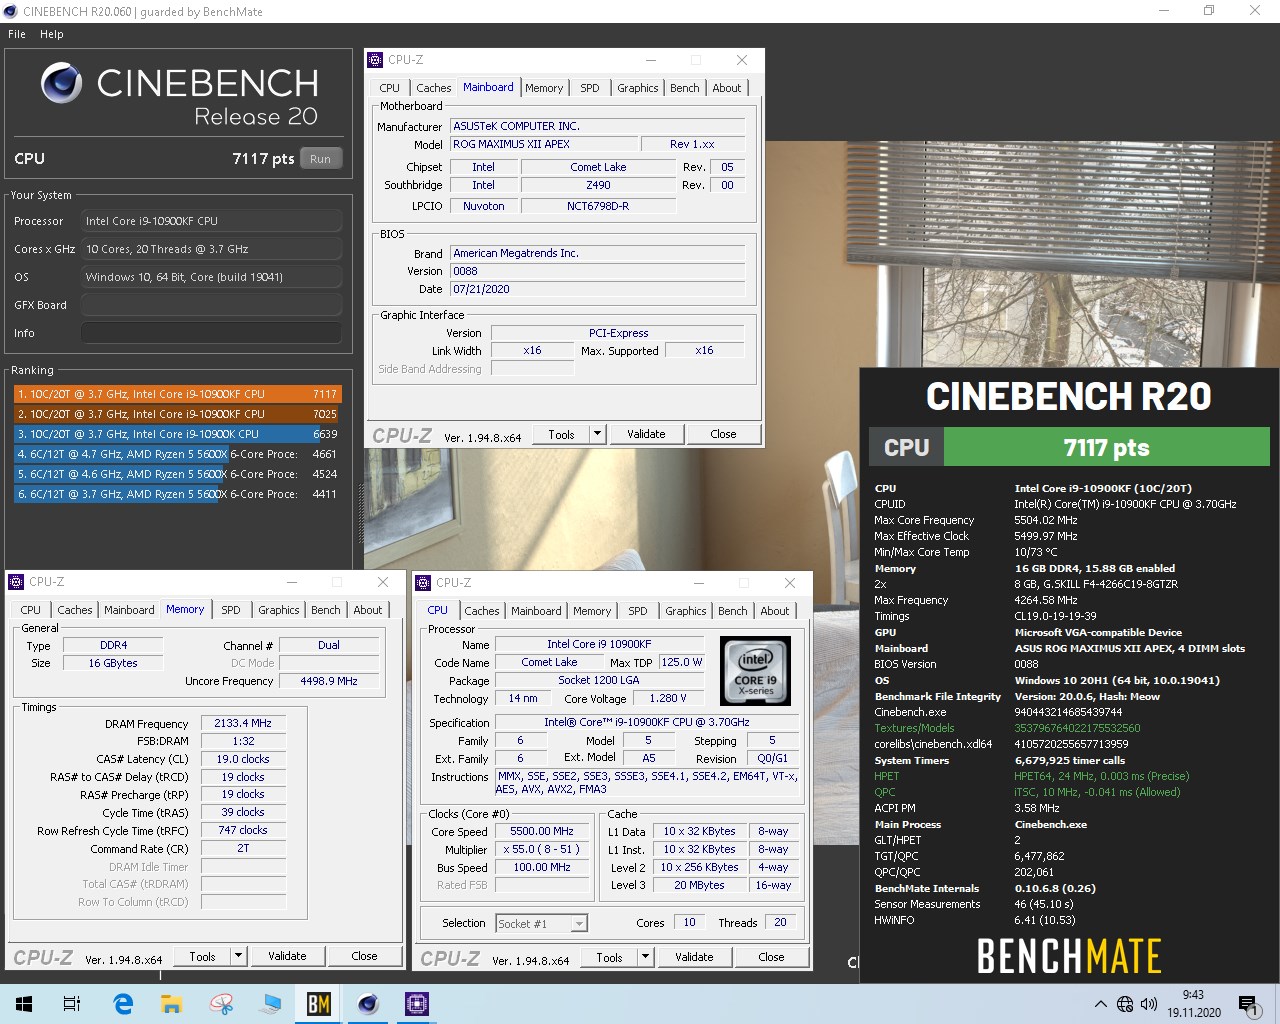The image size is (1280, 1024).
Task: Click Validate in CPU tab CPU-Z window
Action: [x=694, y=957]
